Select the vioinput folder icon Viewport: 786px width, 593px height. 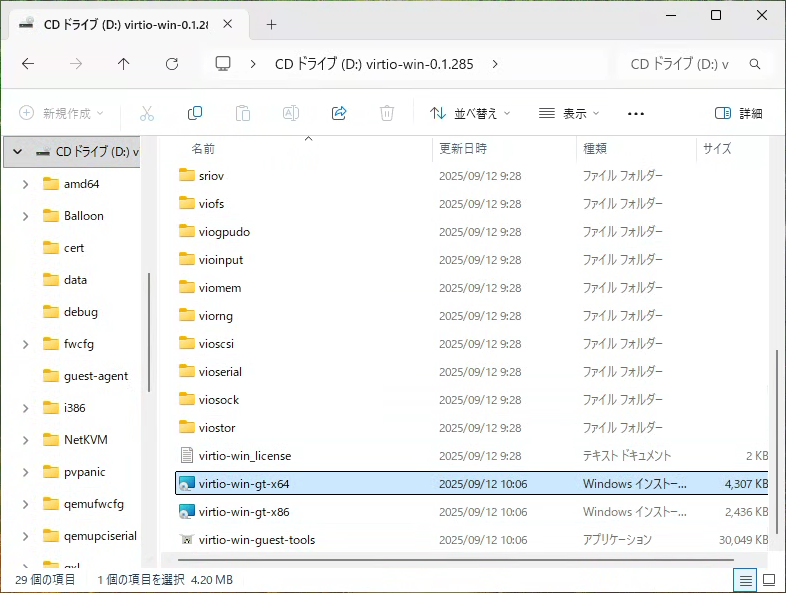click(186, 260)
